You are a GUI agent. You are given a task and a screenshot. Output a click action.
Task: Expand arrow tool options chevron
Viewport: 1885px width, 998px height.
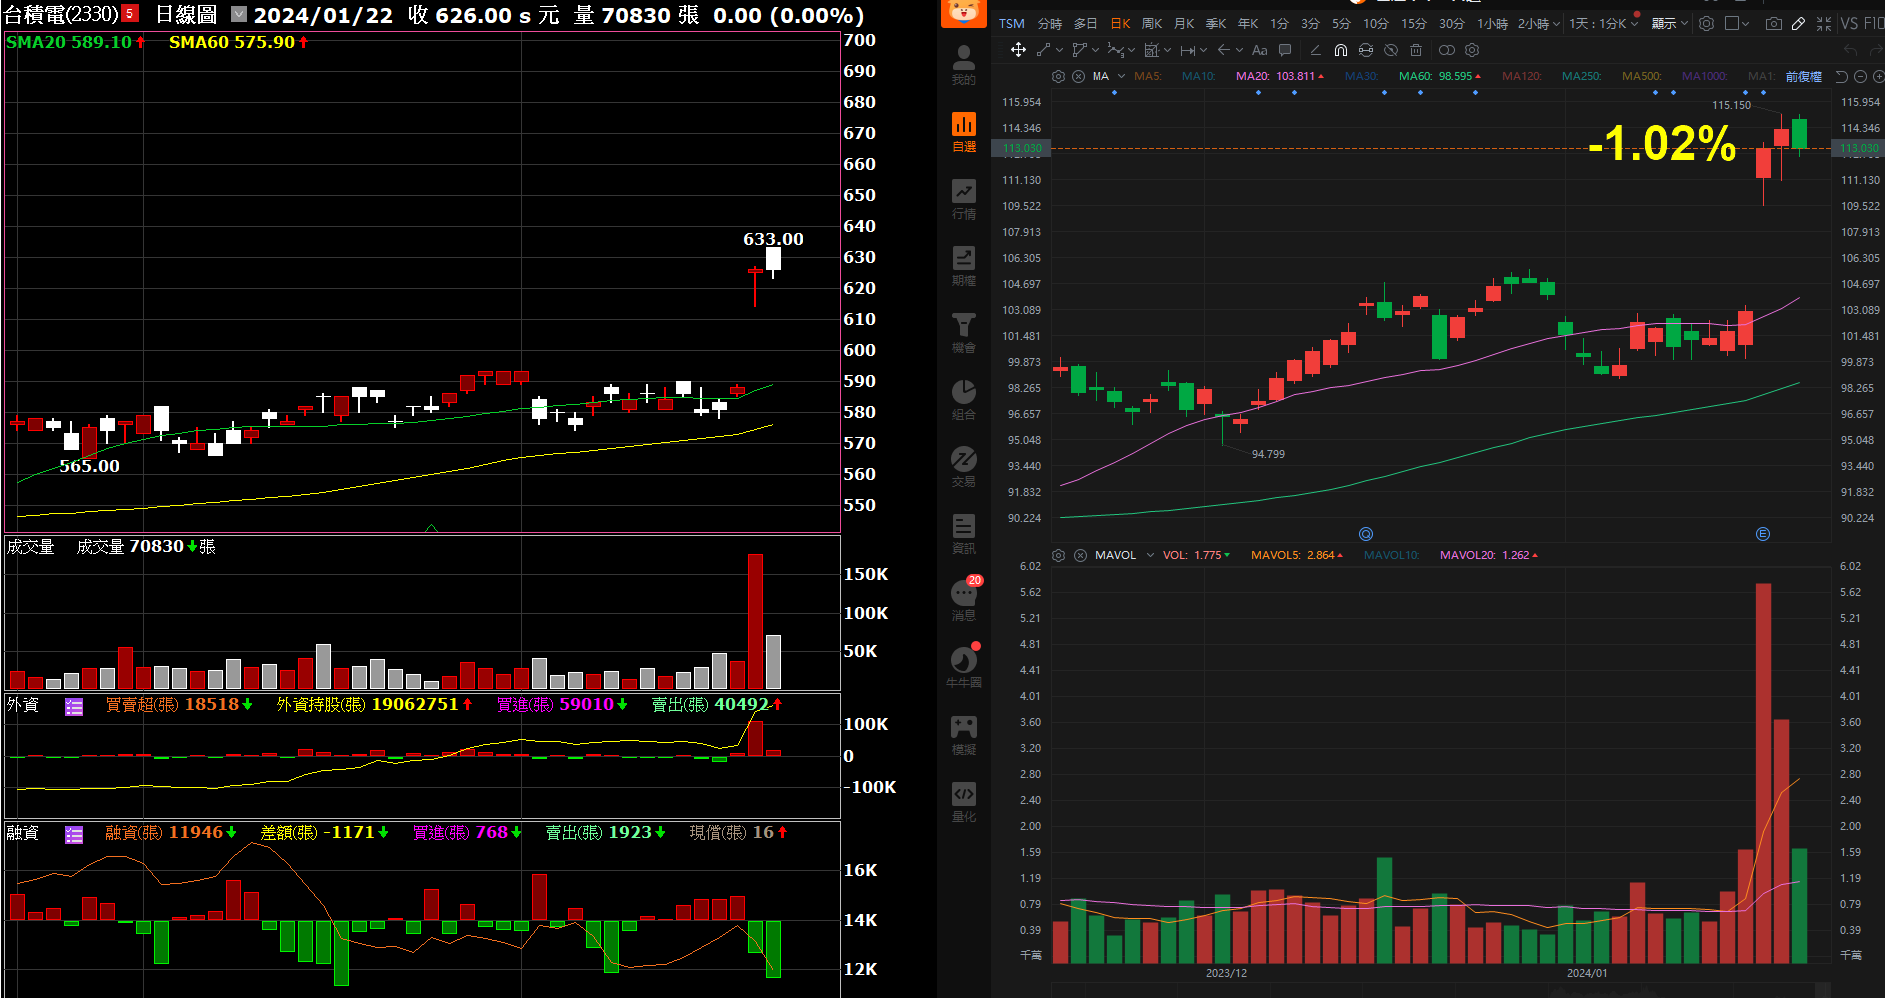point(1240,50)
